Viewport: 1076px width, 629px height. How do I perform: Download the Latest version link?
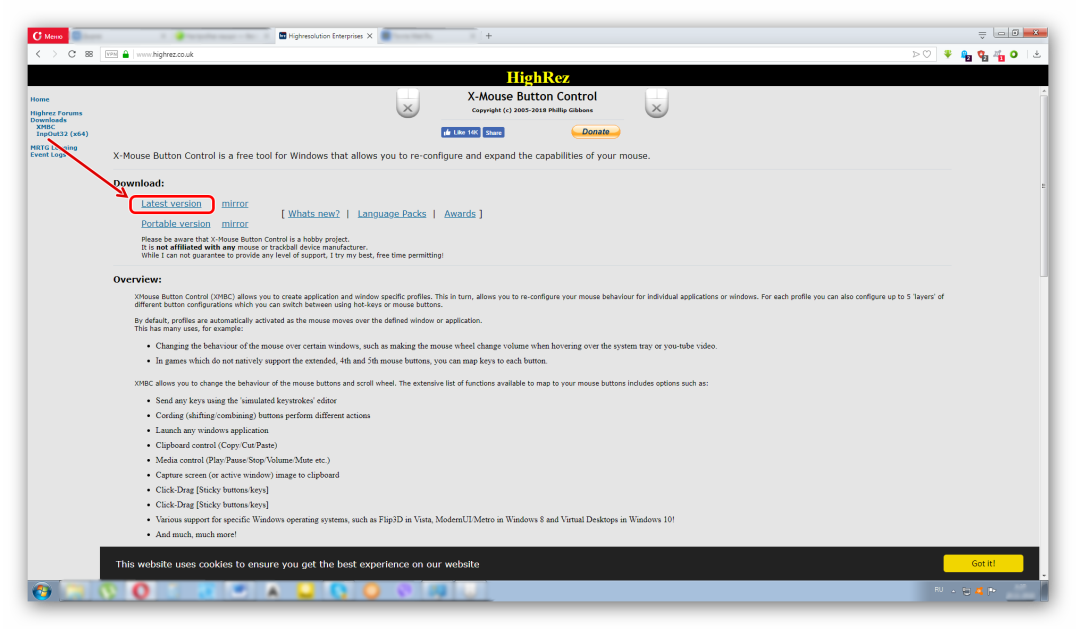tap(172, 204)
